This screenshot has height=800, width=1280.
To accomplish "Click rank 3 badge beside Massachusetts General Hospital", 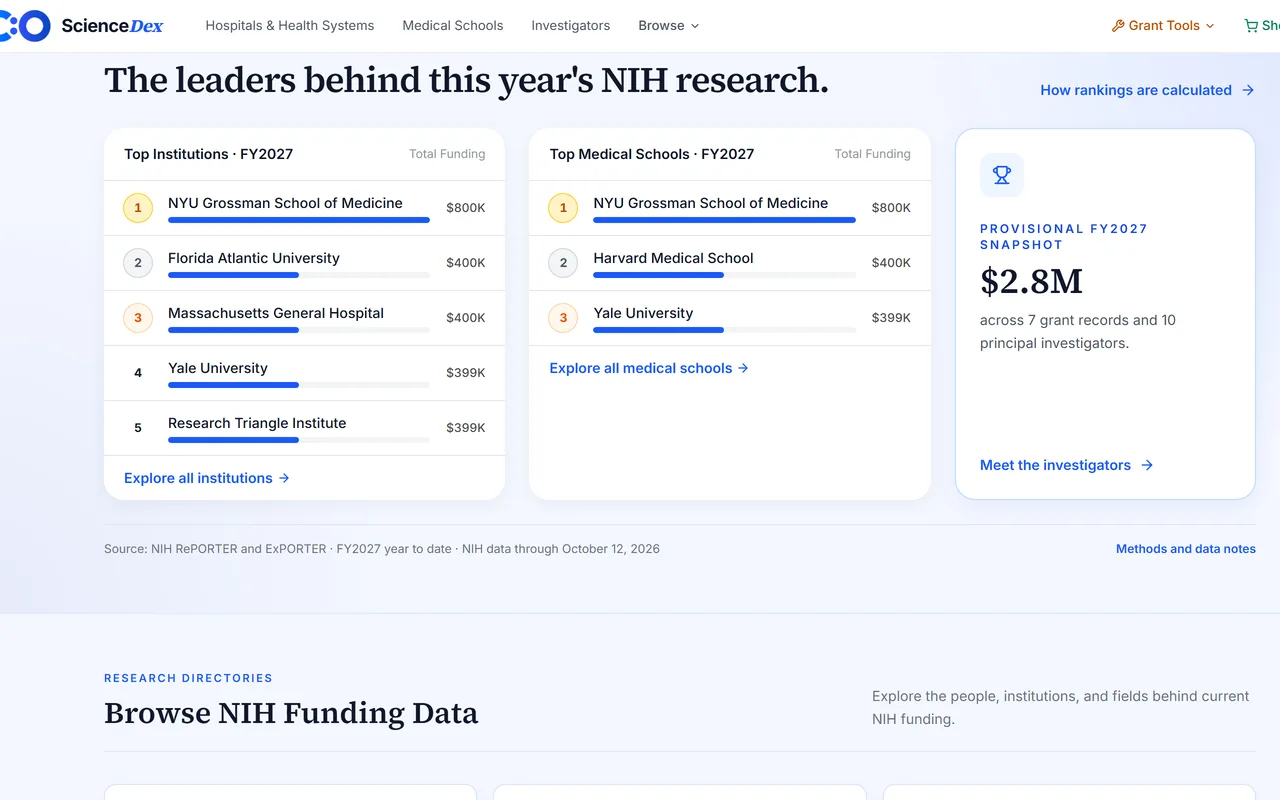I will tap(138, 318).
